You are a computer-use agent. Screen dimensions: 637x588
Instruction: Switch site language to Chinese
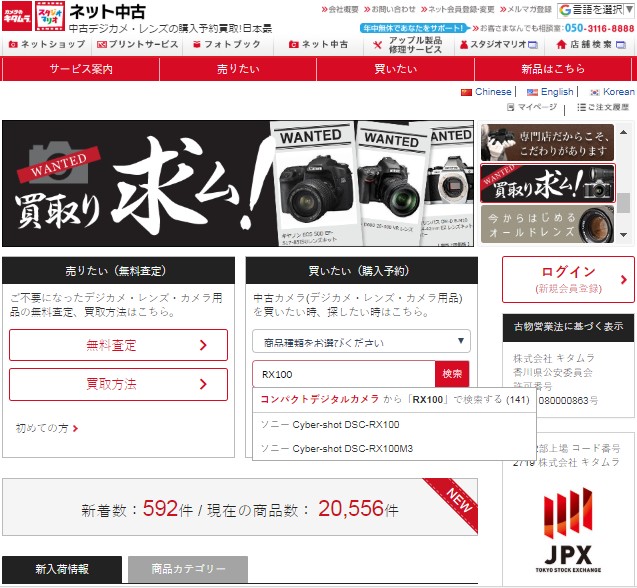486,91
